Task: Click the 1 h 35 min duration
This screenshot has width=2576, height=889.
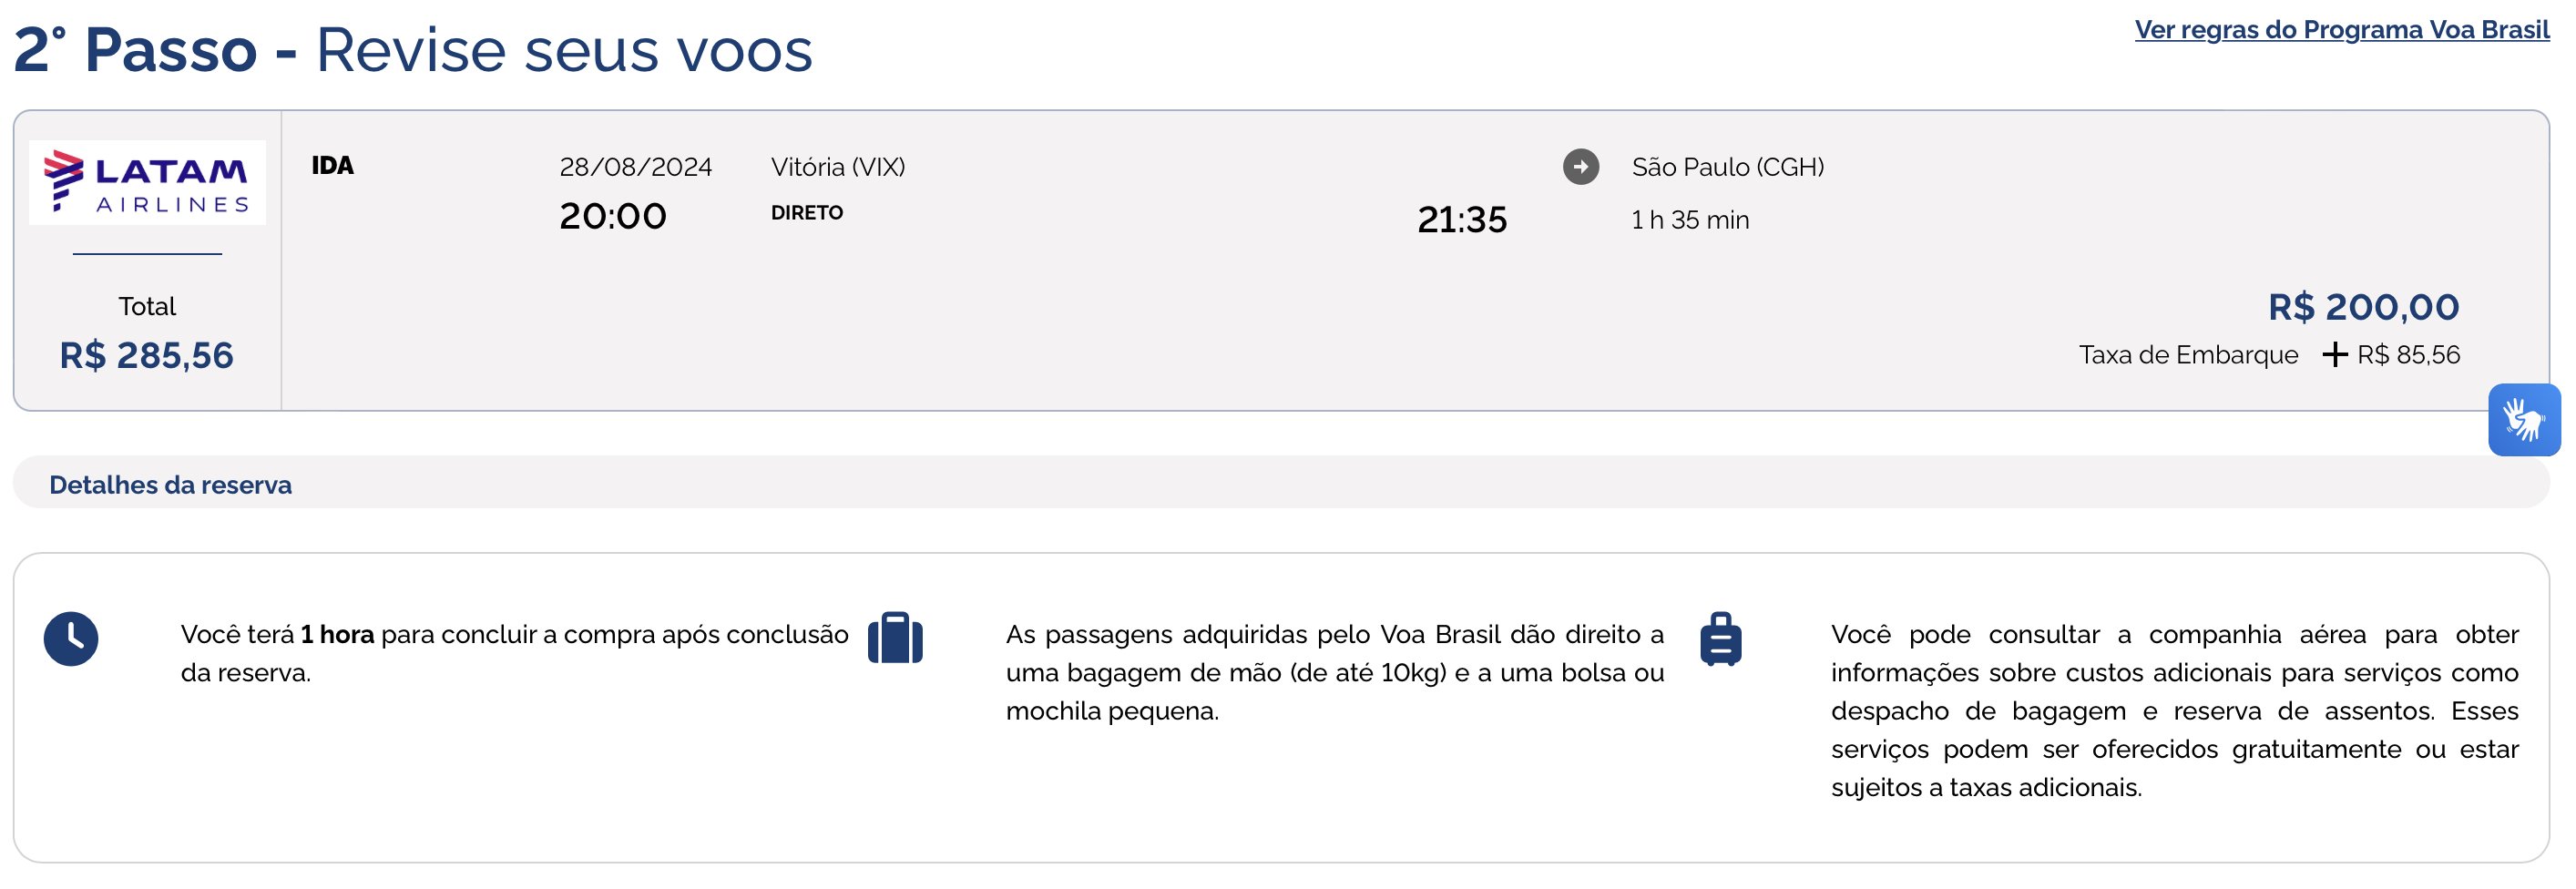Action: click(1690, 220)
